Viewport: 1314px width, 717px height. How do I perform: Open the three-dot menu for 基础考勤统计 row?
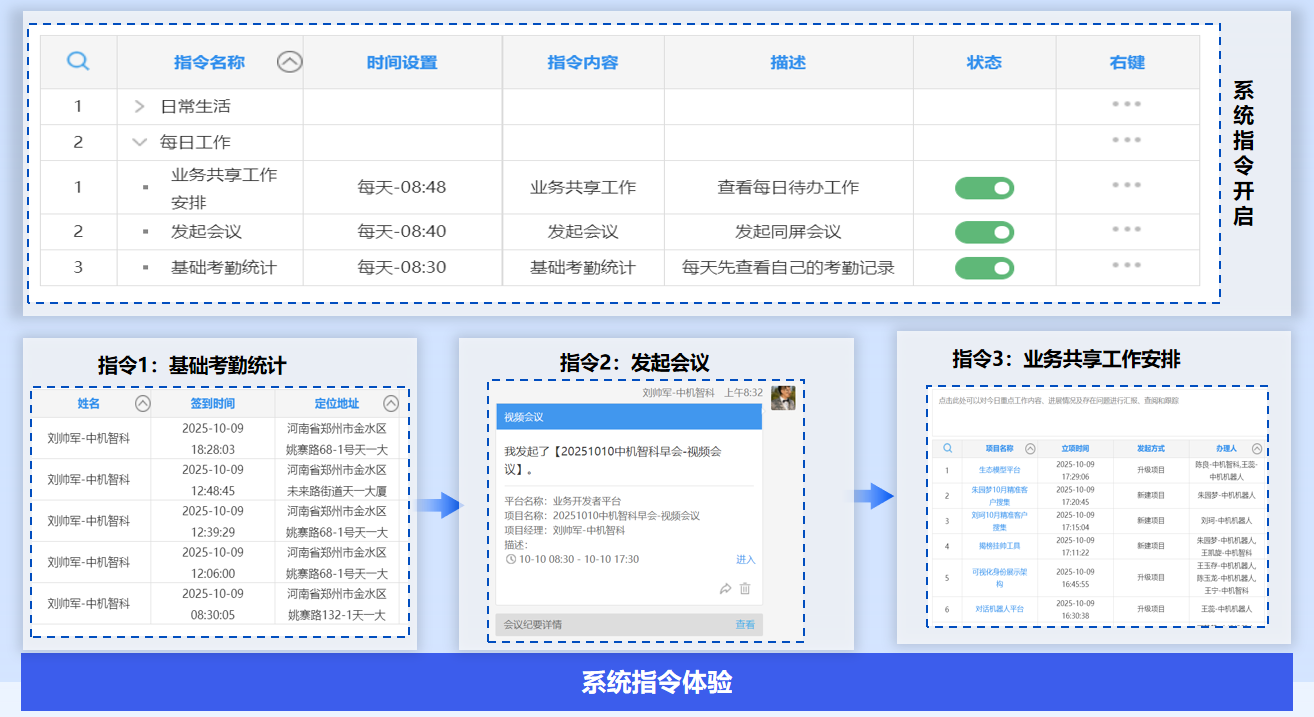(x=1126, y=266)
